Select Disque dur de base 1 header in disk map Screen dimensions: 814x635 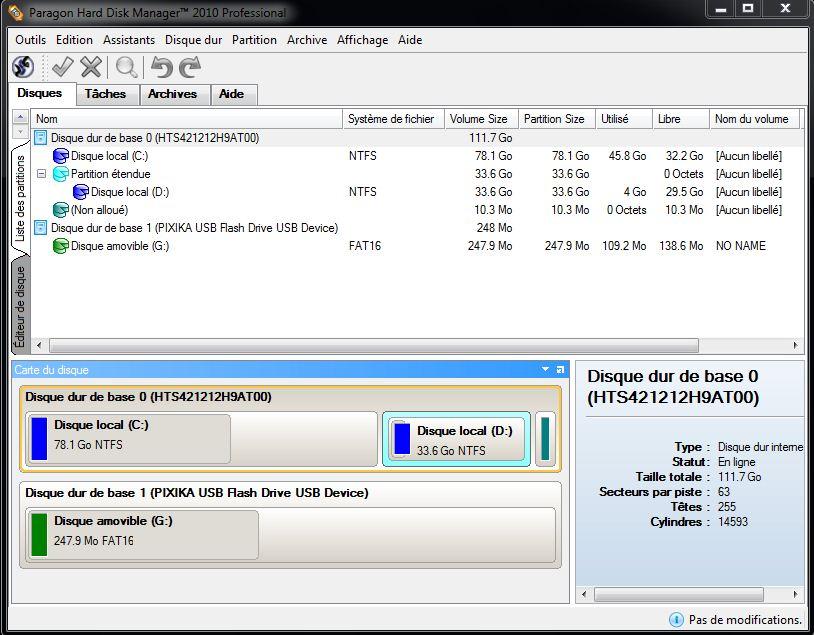197,493
